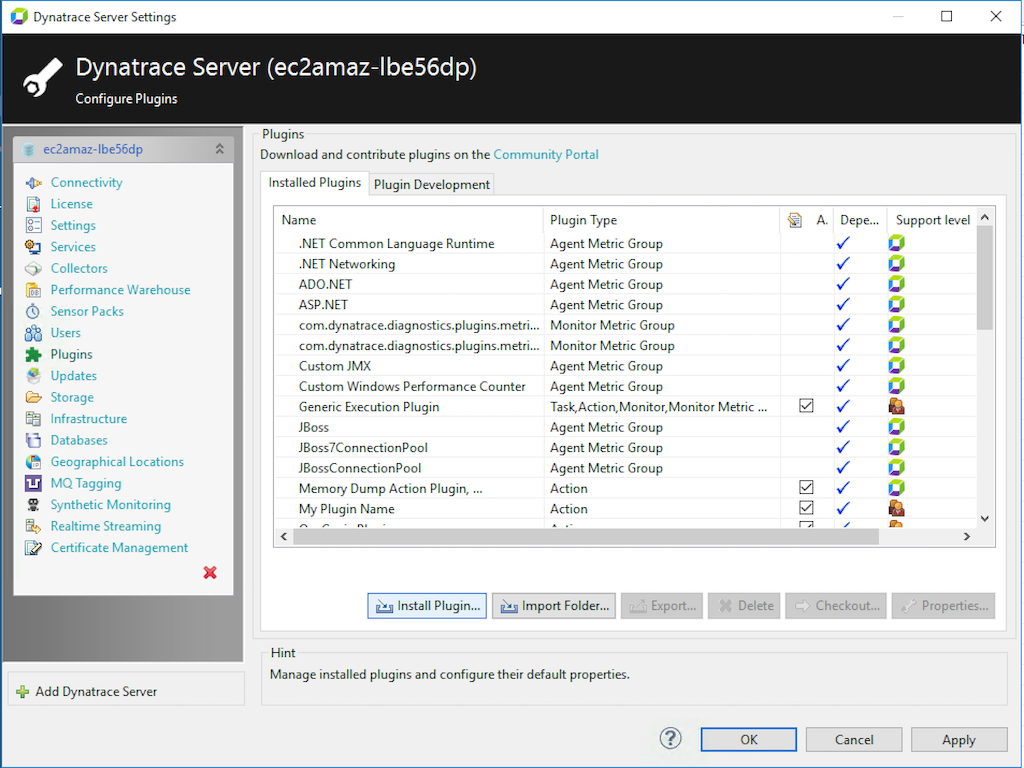Open Realtime Streaming icon
Image resolution: width=1024 pixels, height=768 pixels.
click(33, 526)
